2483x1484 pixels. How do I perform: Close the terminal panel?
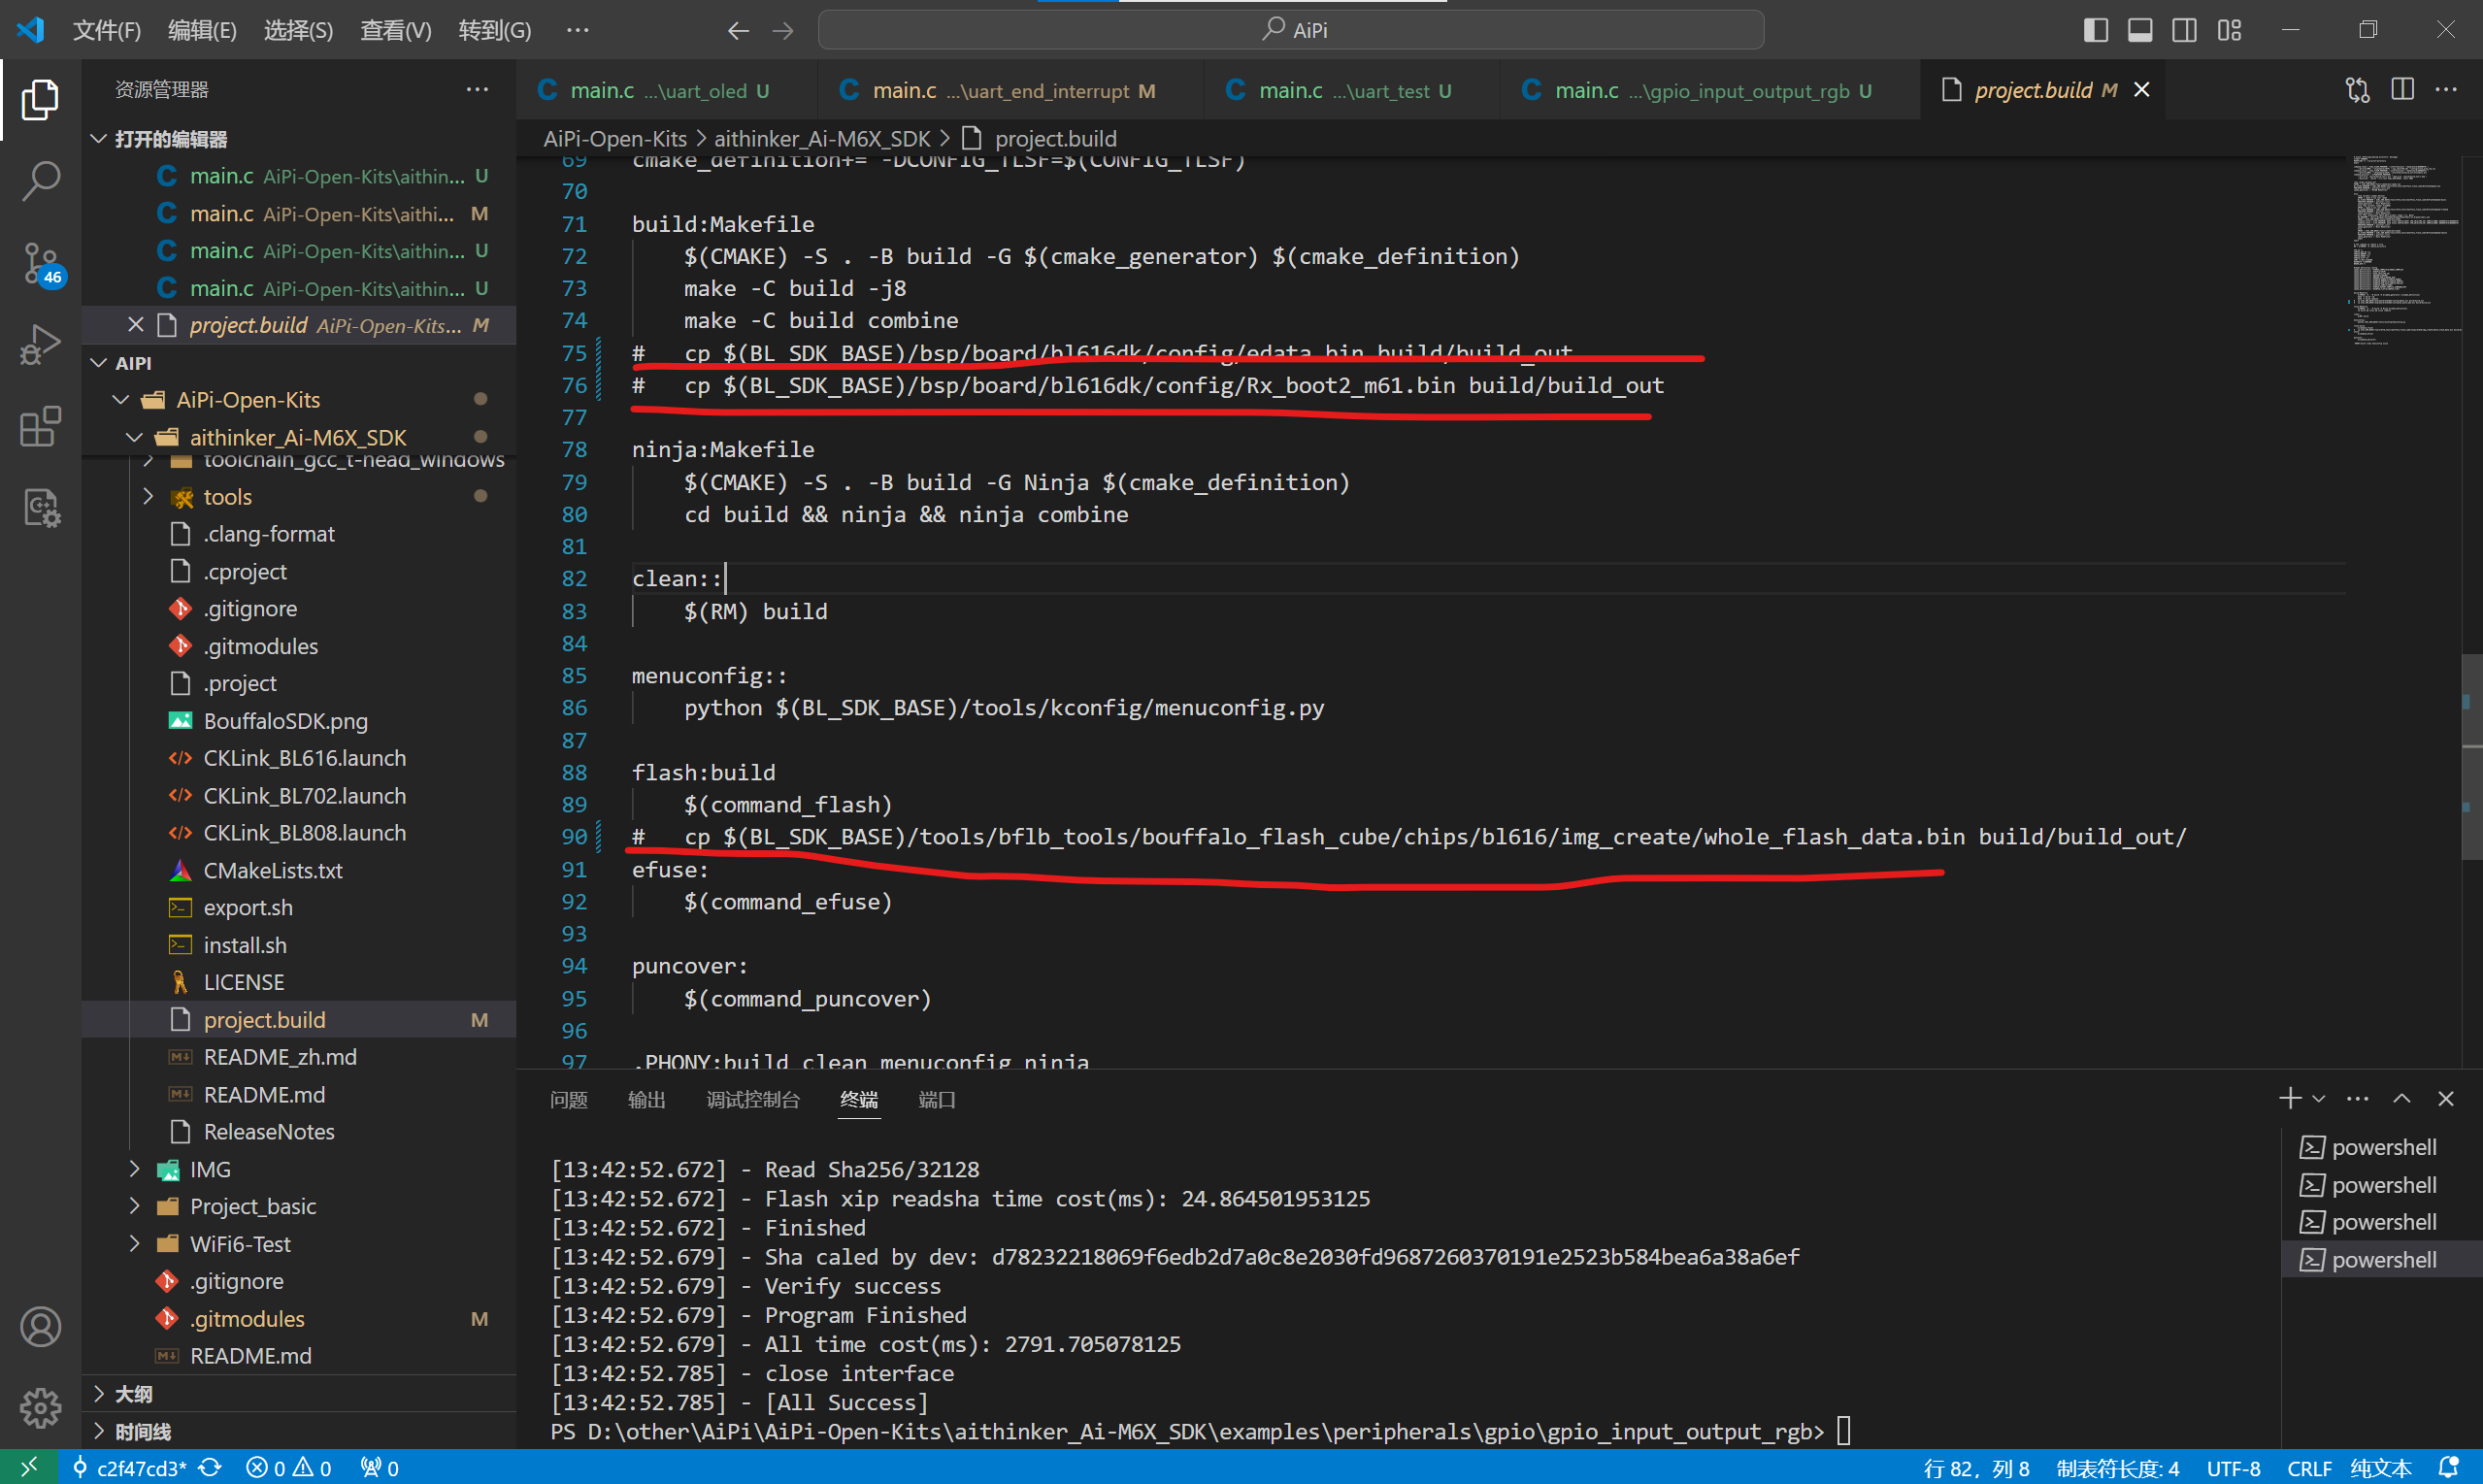[2446, 1098]
